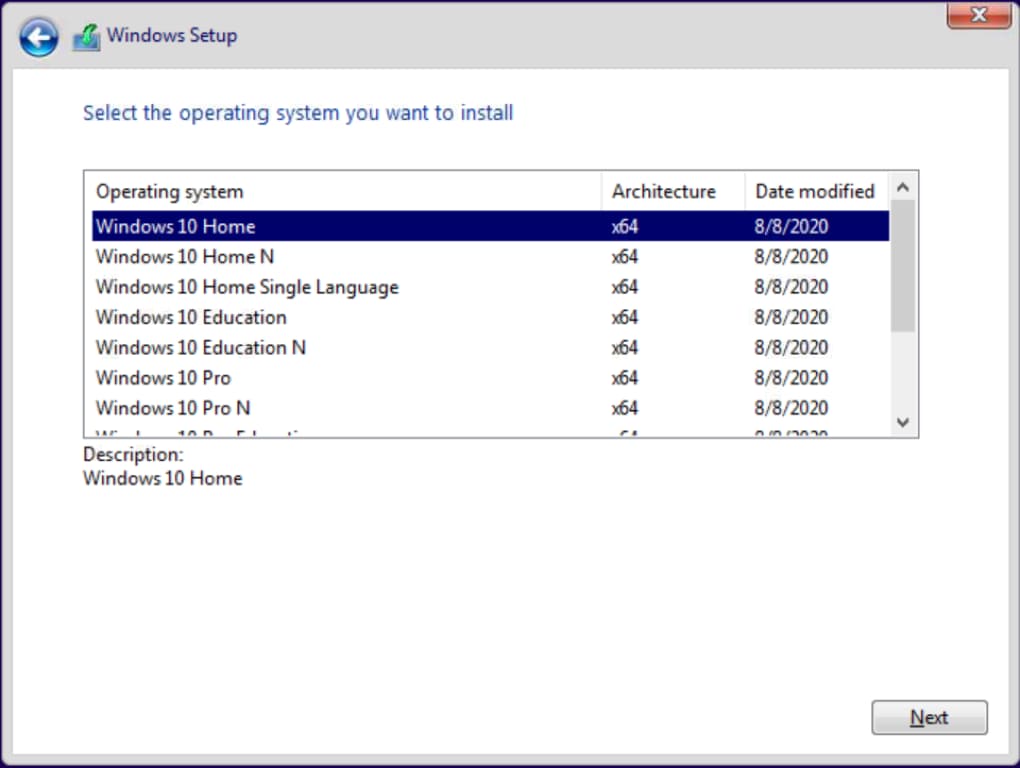Click the Windows Setup title icon
The width and height of the screenshot is (1020, 768).
87,38
